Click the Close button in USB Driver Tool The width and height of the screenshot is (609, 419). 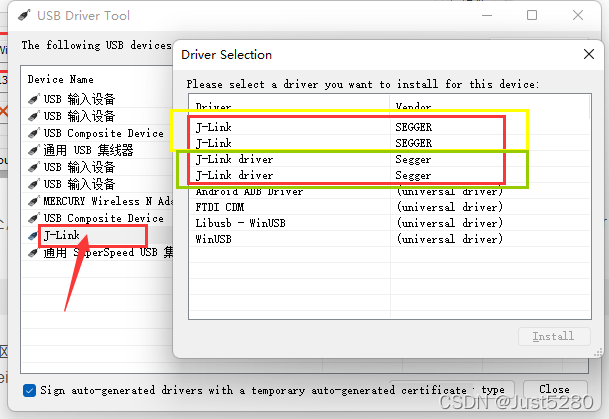pyautogui.click(x=555, y=389)
